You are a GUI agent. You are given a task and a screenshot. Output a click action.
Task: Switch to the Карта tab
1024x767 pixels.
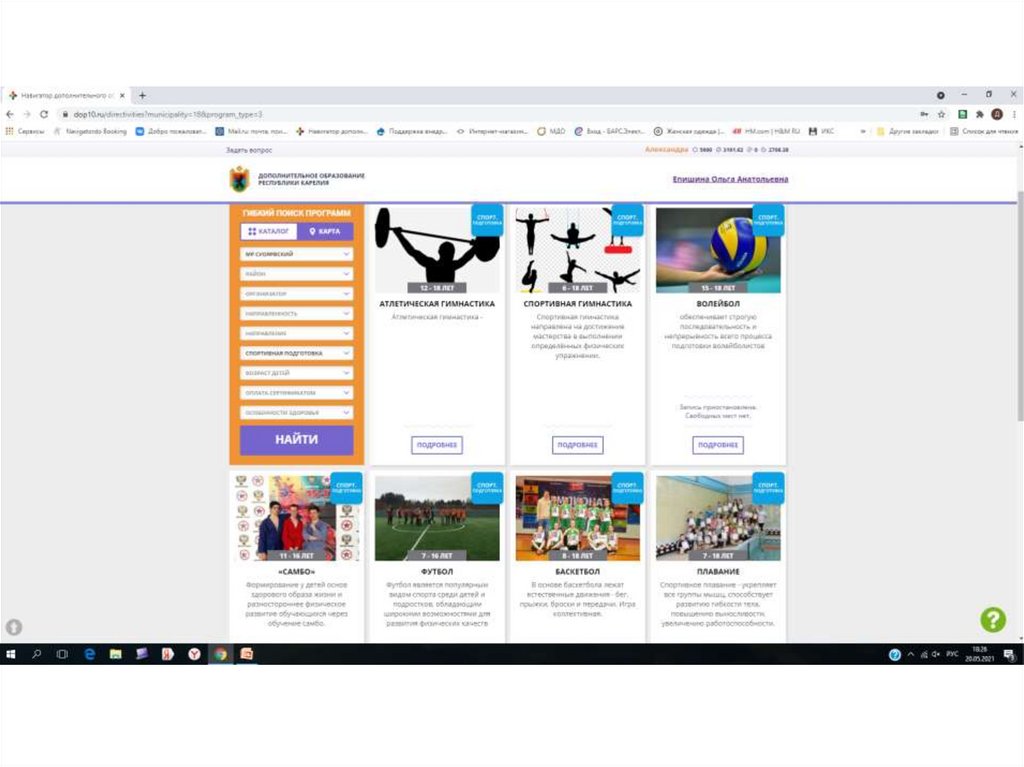[325, 231]
